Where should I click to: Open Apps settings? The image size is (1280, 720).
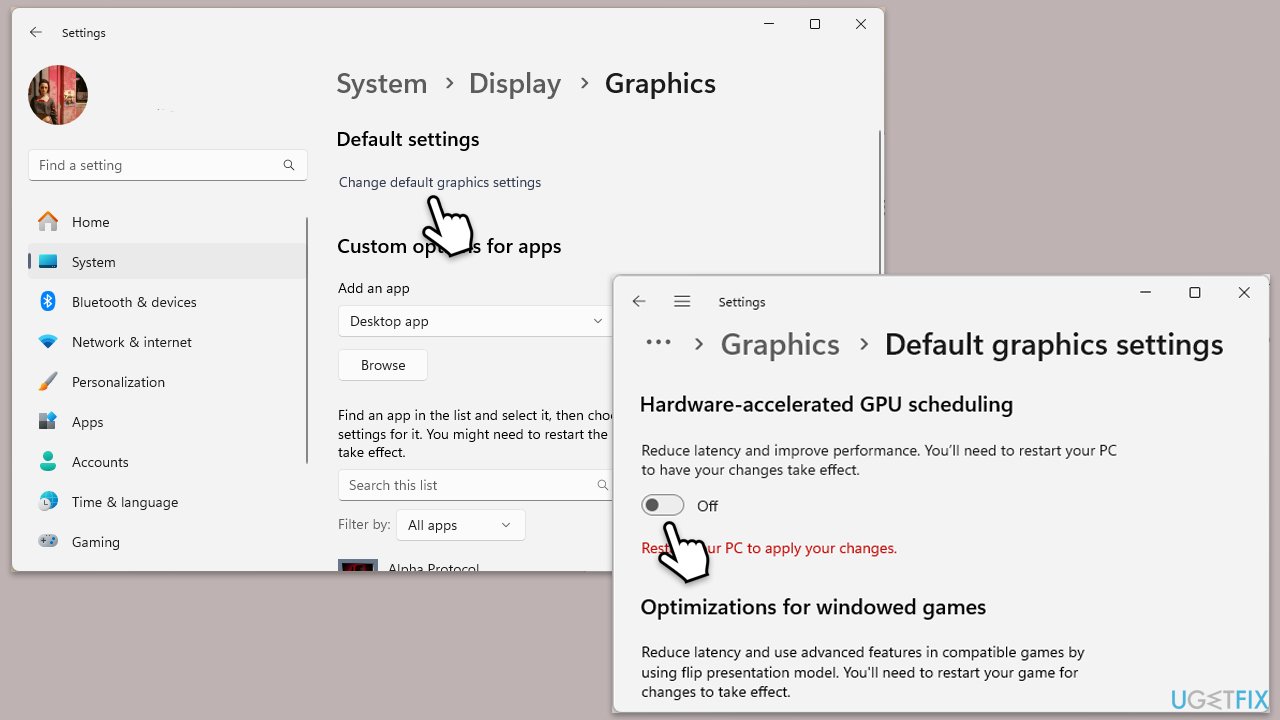(x=168, y=422)
